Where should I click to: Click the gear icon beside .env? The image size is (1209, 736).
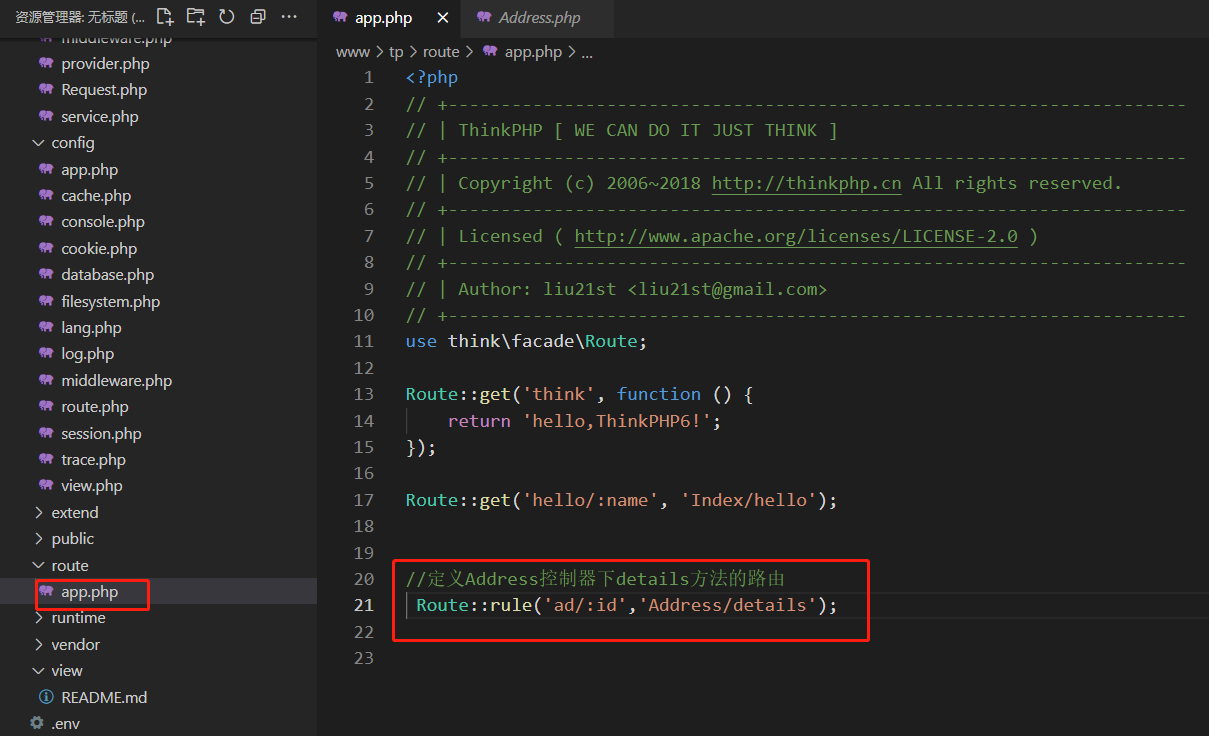click(37, 723)
